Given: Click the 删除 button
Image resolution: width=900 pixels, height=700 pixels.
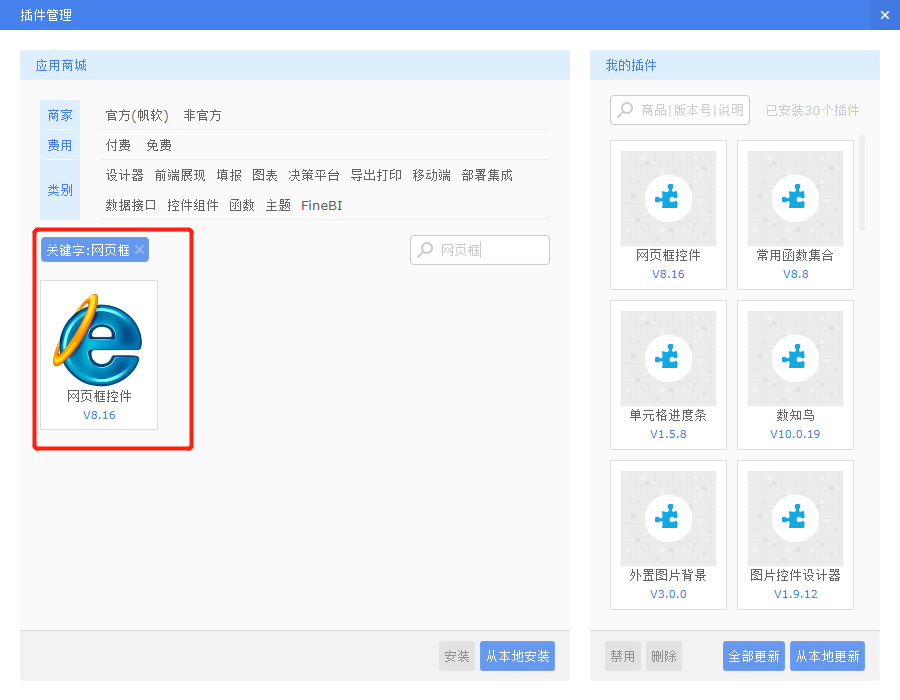Looking at the screenshot, I should [664, 656].
